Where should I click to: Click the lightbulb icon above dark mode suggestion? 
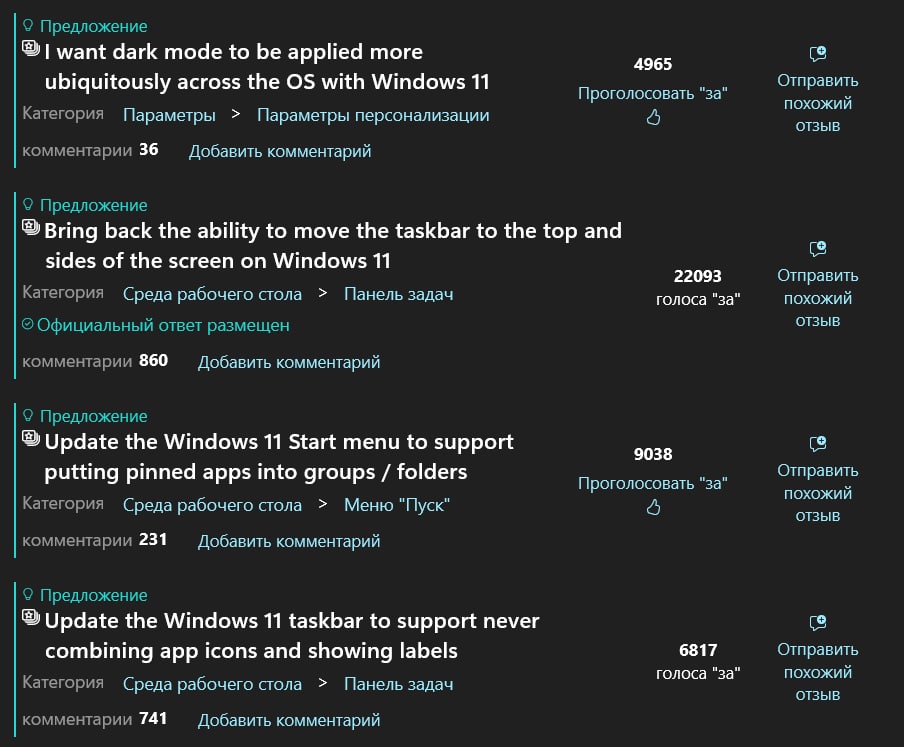tap(28, 25)
